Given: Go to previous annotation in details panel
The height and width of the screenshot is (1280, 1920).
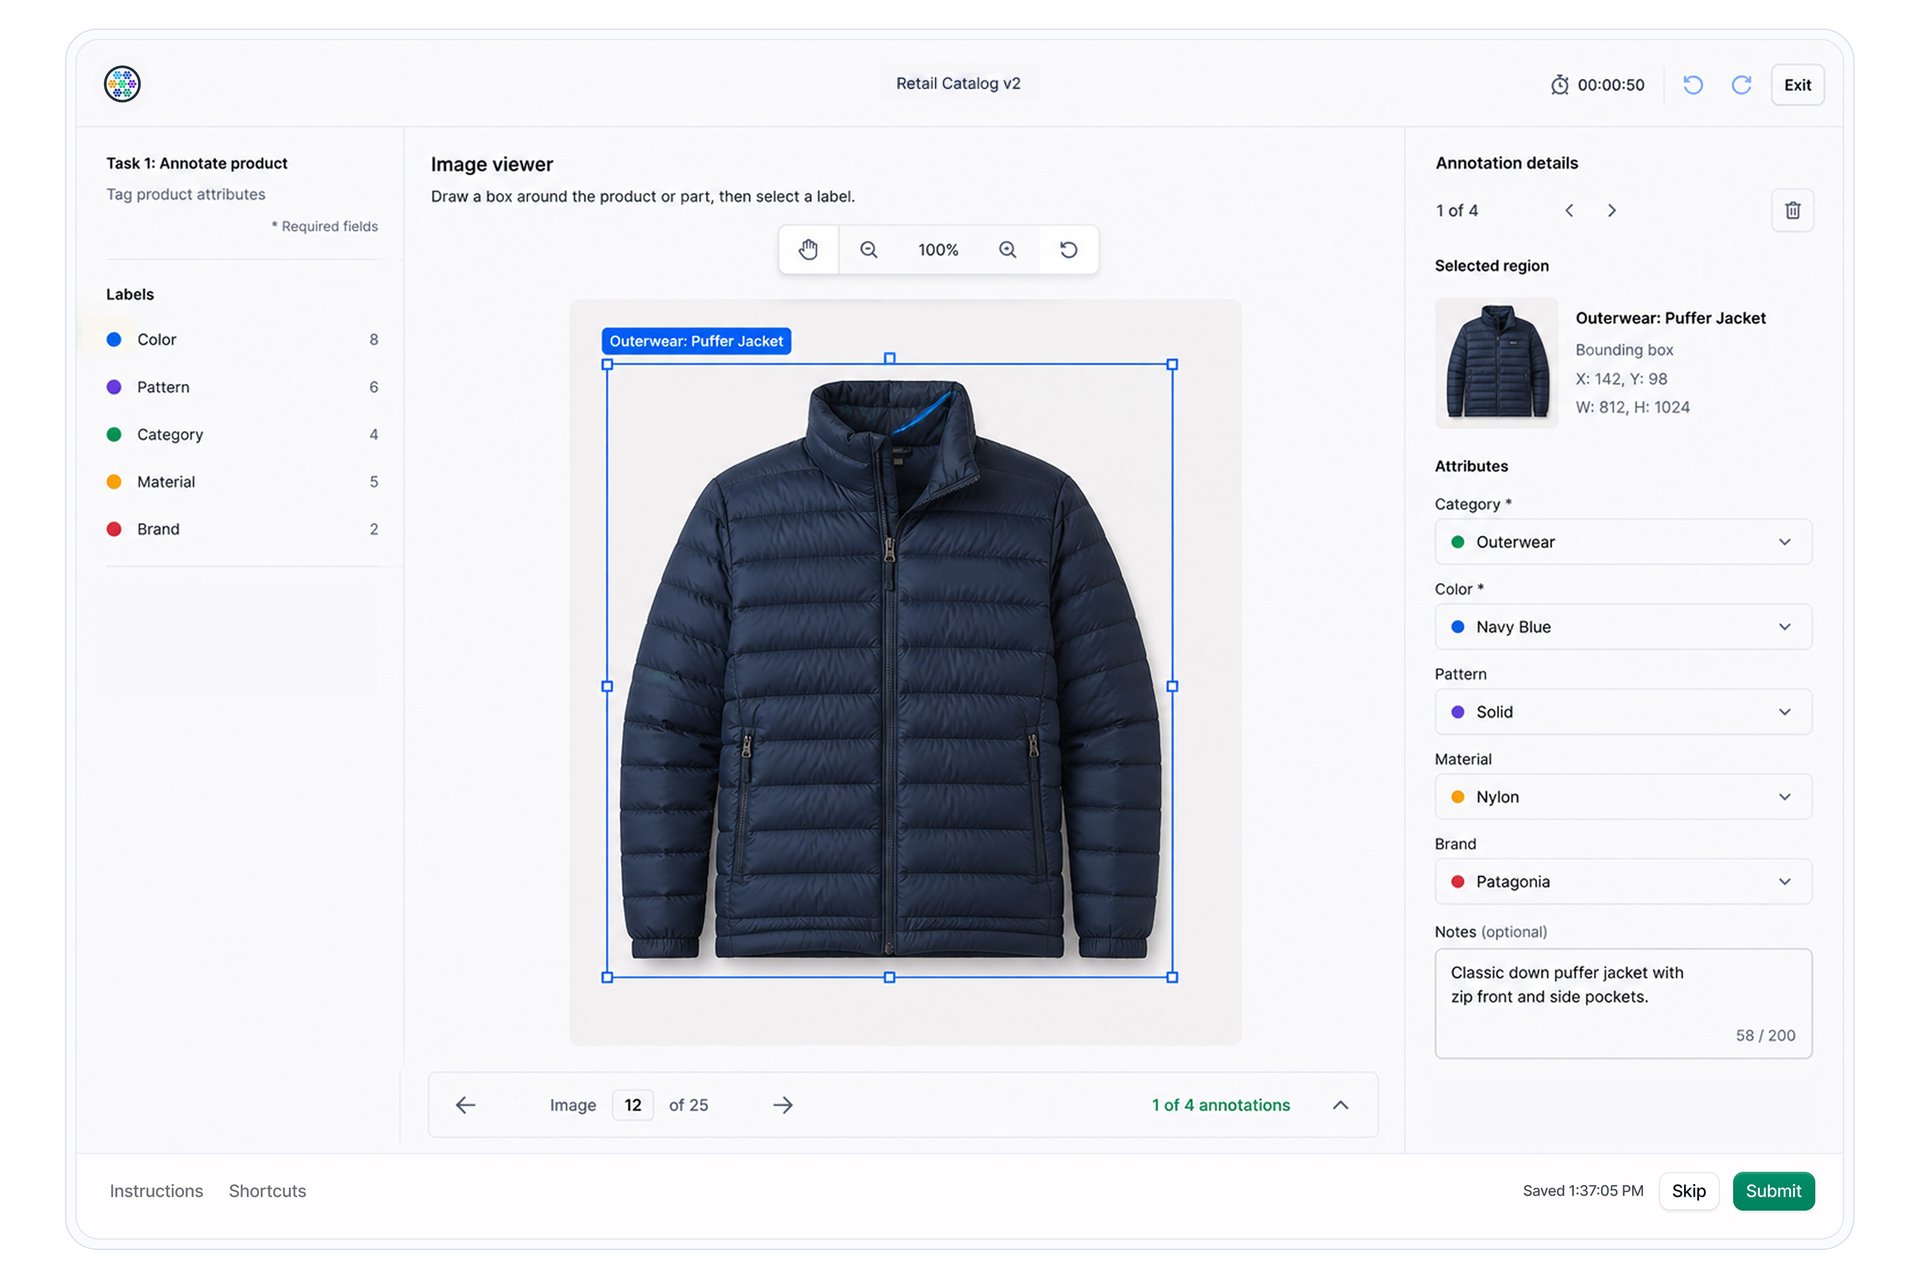Looking at the screenshot, I should [x=1569, y=210].
